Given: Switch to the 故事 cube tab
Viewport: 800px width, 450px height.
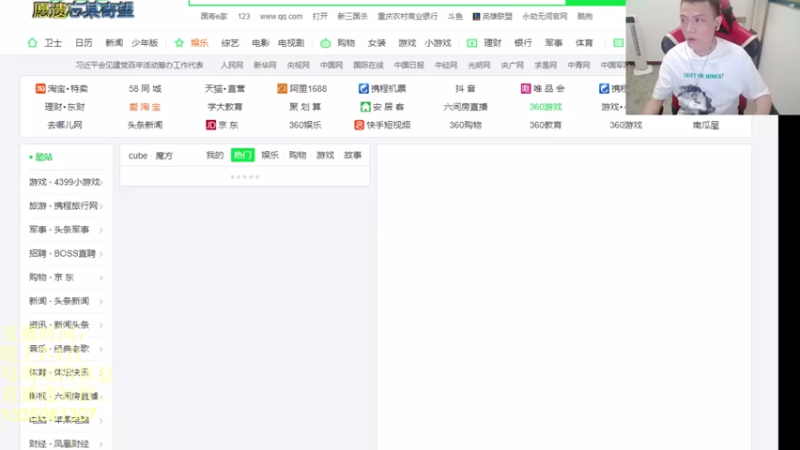Looking at the screenshot, I should pyautogui.click(x=353, y=155).
